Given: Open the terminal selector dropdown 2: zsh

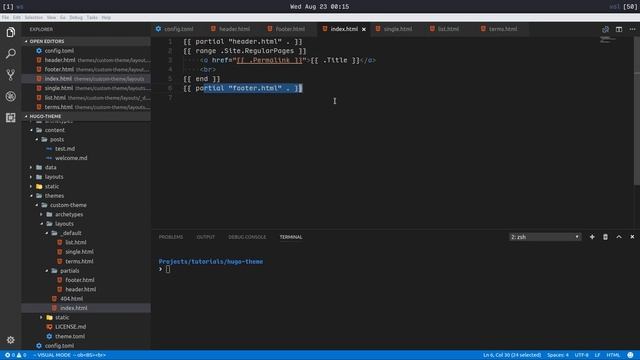Looking at the screenshot, I should pos(545,237).
